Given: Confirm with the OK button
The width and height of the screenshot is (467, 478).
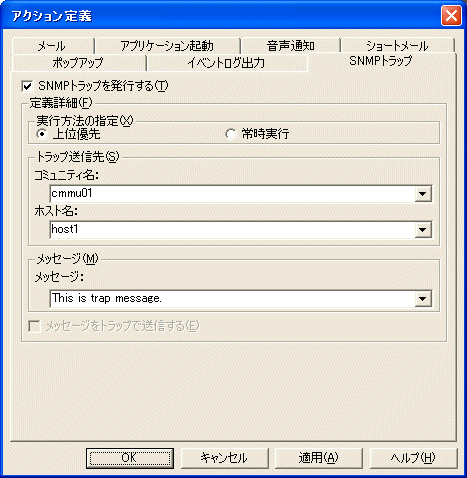Looking at the screenshot, I should pyautogui.click(x=130, y=458).
